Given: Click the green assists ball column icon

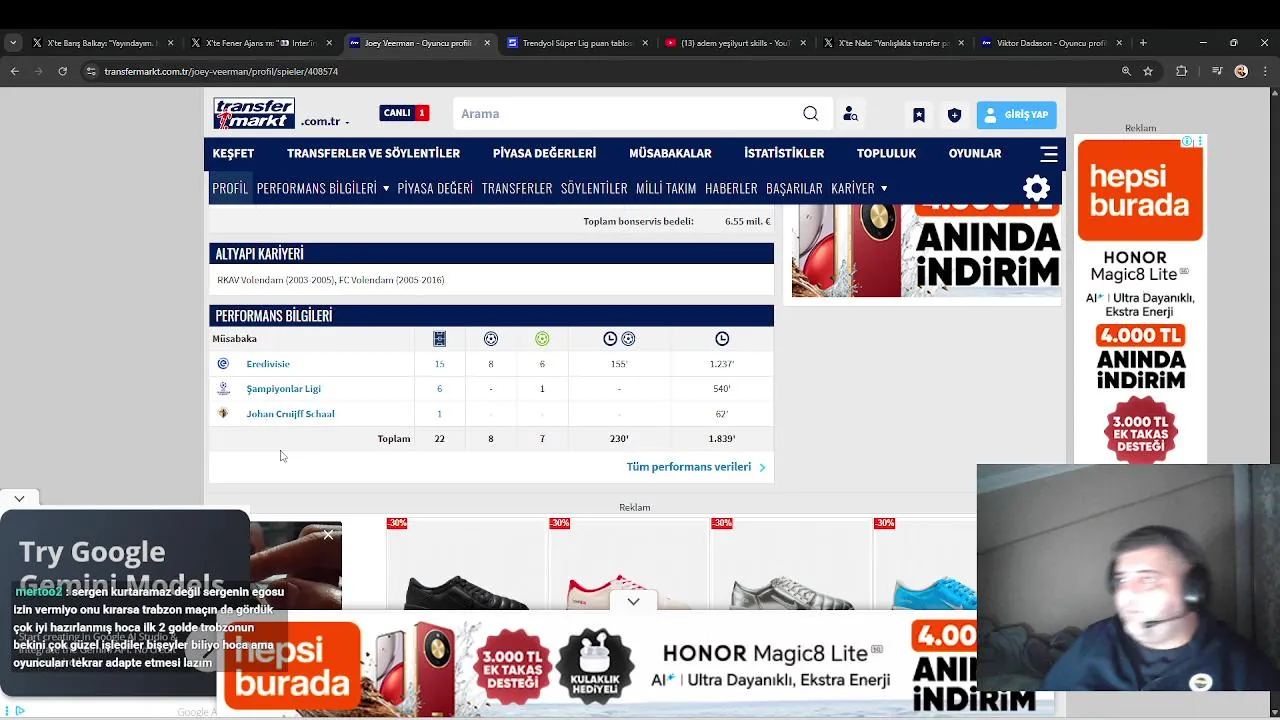Looking at the screenshot, I should (x=542, y=339).
